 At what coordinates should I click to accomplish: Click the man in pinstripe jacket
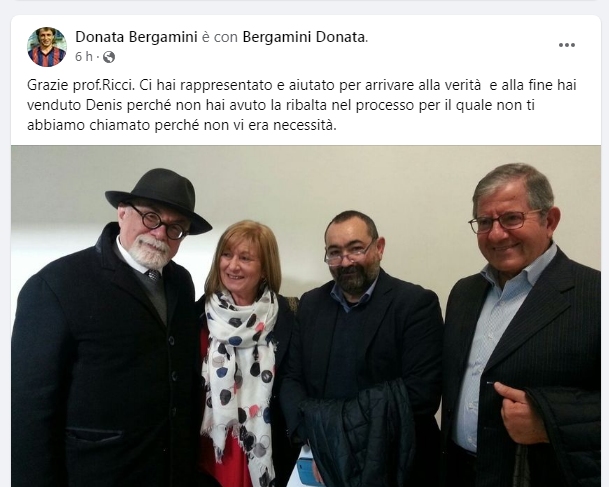pos(522,326)
